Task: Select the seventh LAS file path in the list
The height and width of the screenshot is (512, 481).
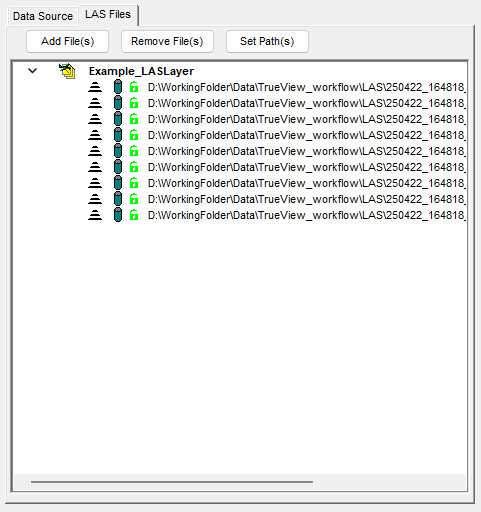Action: (x=307, y=183)
